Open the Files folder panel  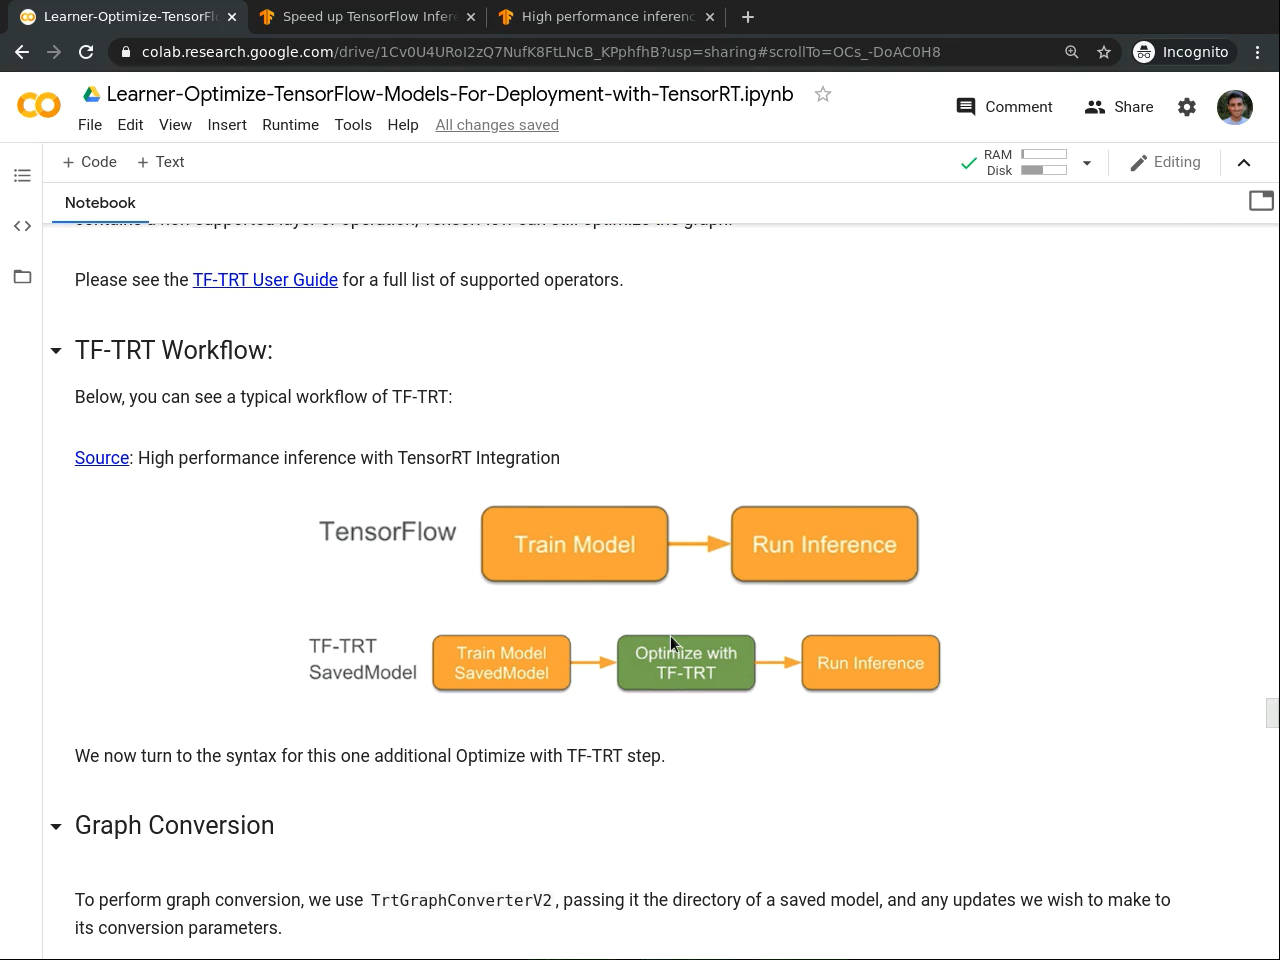pyautogui.click(x=22, y=277)
